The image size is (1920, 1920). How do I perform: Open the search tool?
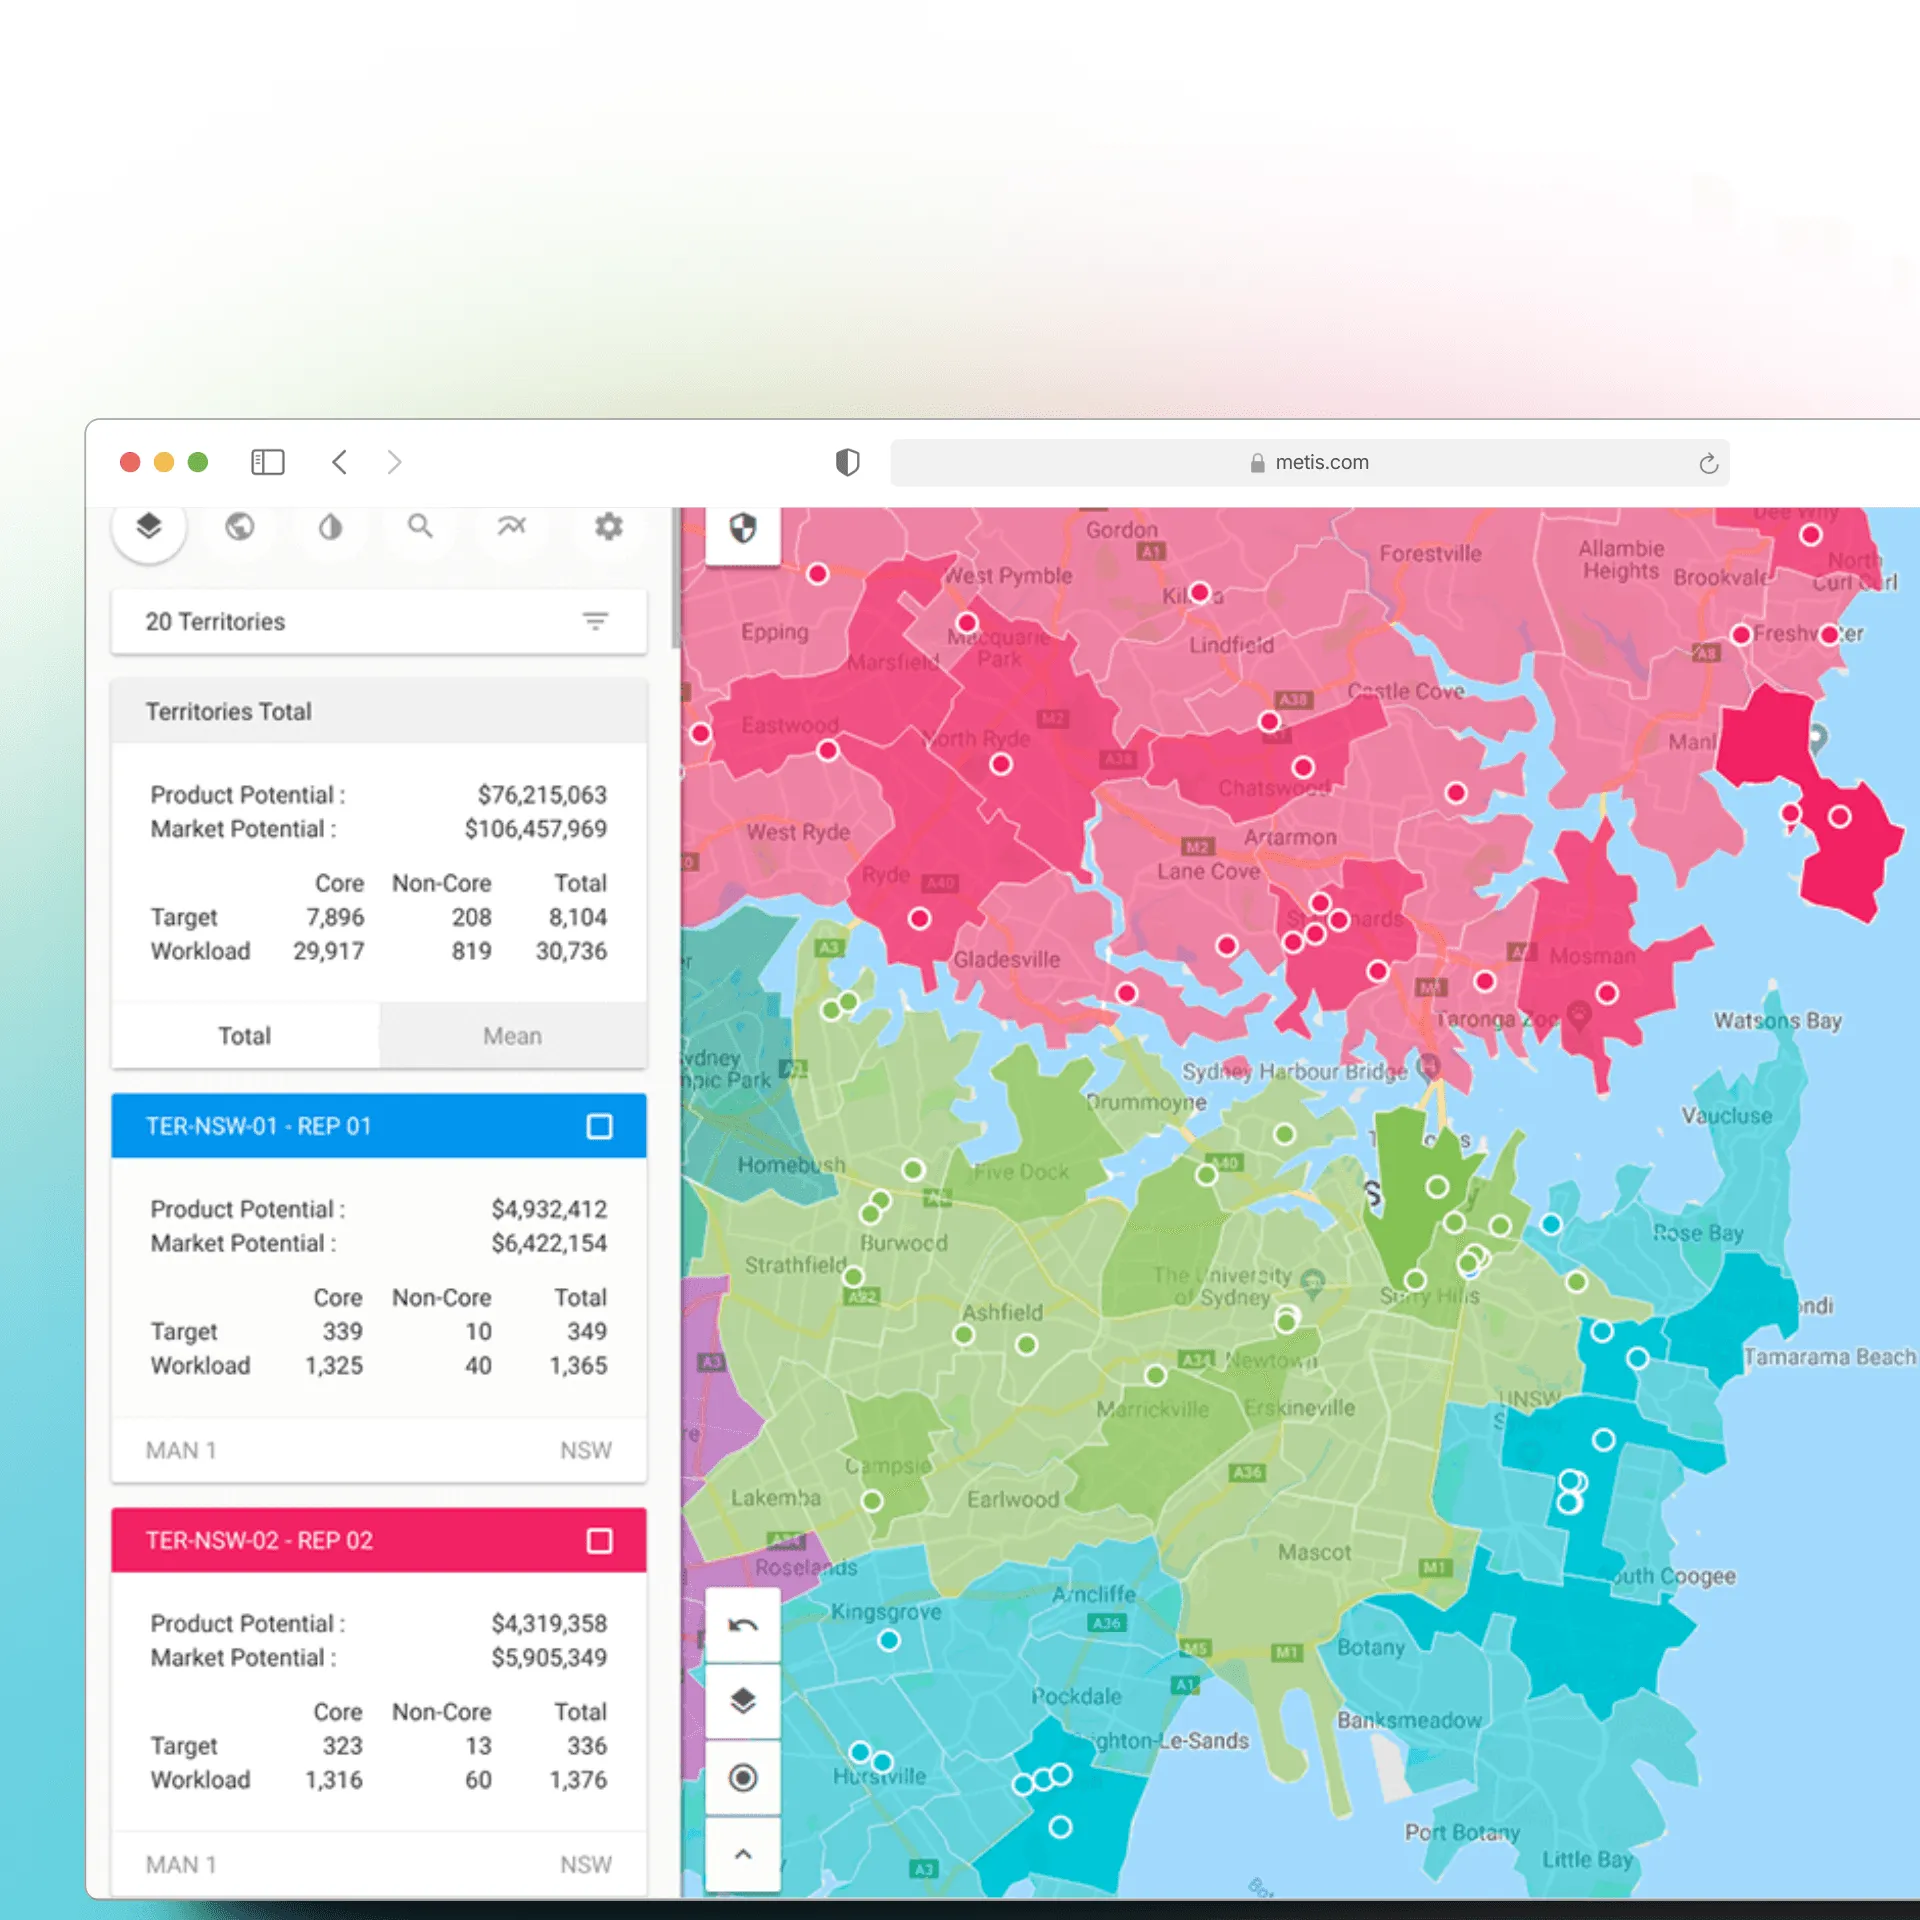pos(421,527)
